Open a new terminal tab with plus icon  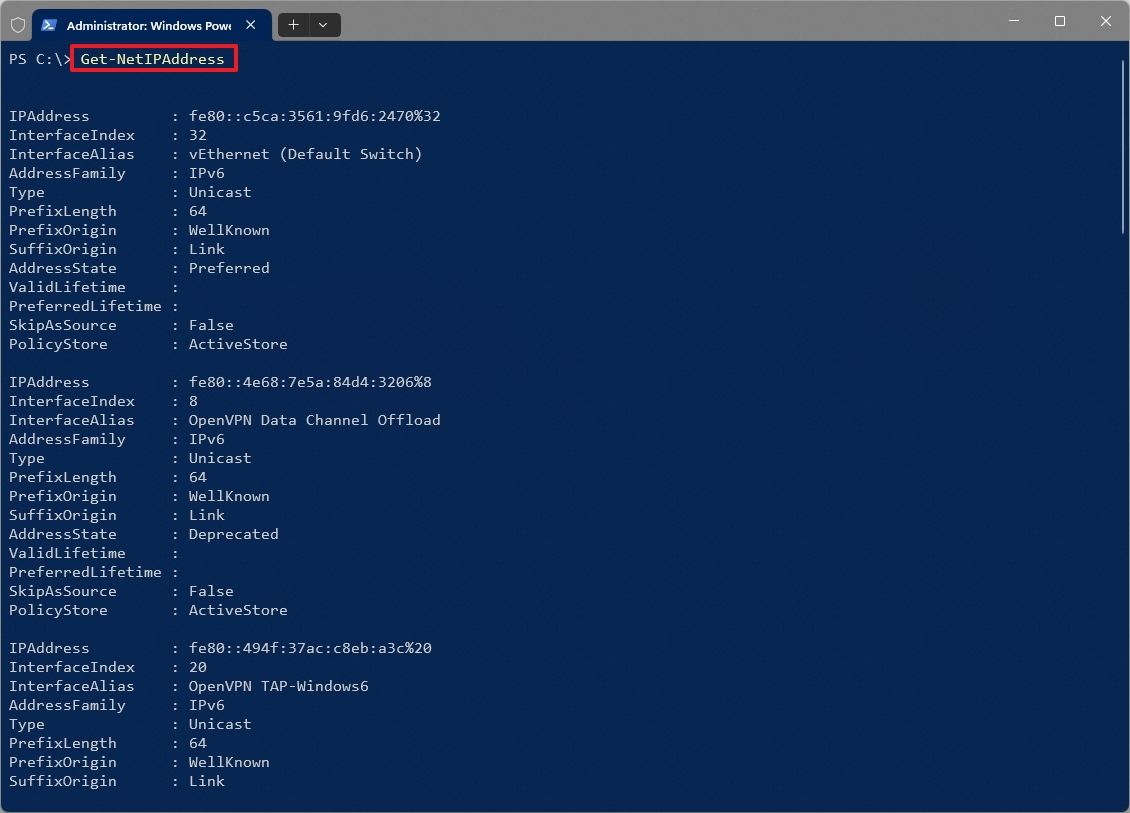292,25
